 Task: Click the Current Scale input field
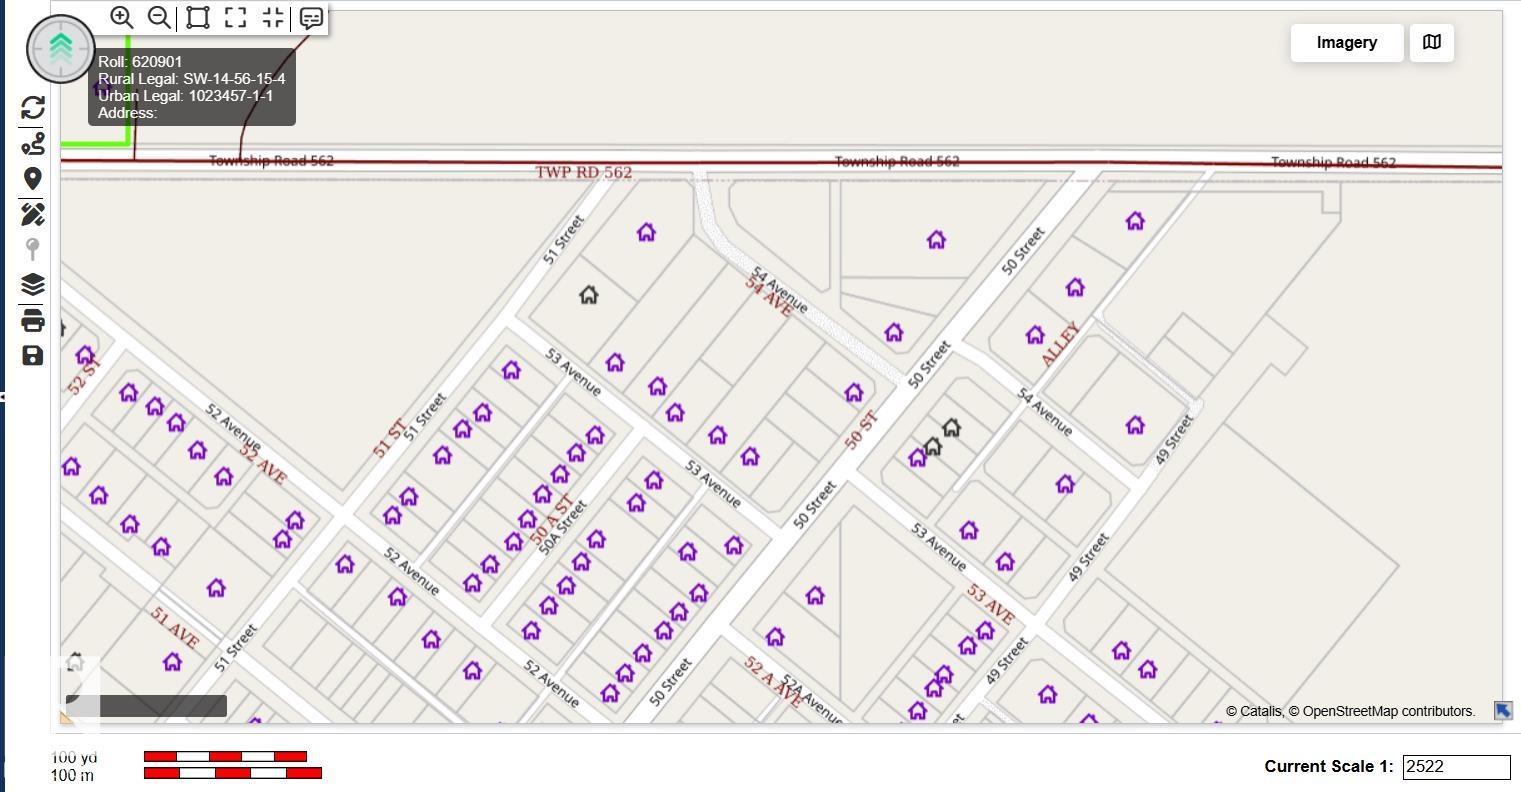1457,767
